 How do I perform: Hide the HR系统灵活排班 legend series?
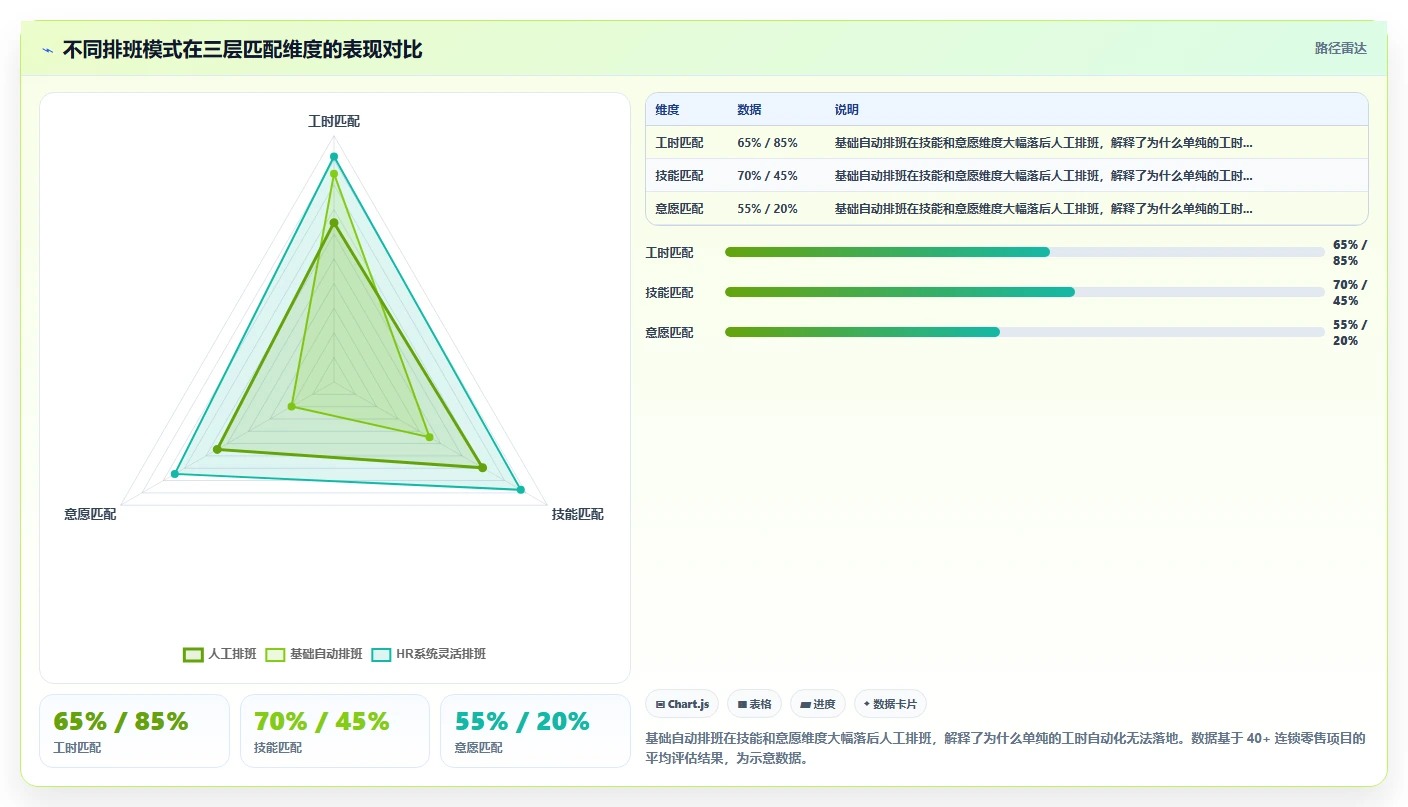pos(429,654)
